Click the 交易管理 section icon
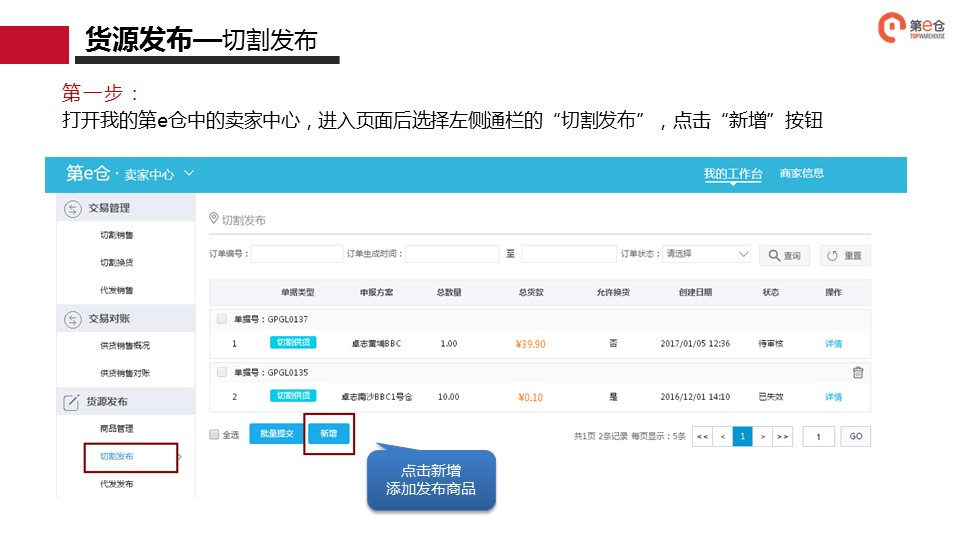The height and width of the screenshot is (540, 960). pos(72,209)
